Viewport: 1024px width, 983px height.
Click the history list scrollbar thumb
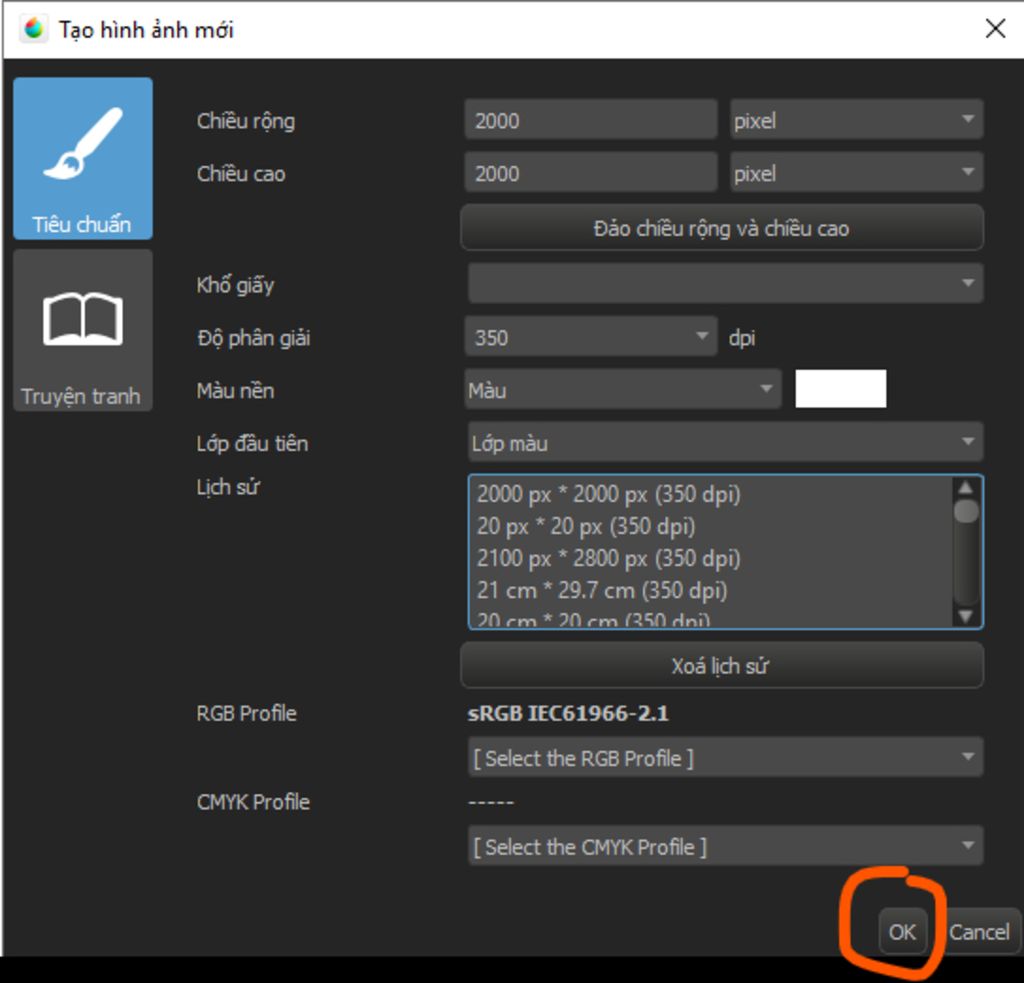(966, 511)
